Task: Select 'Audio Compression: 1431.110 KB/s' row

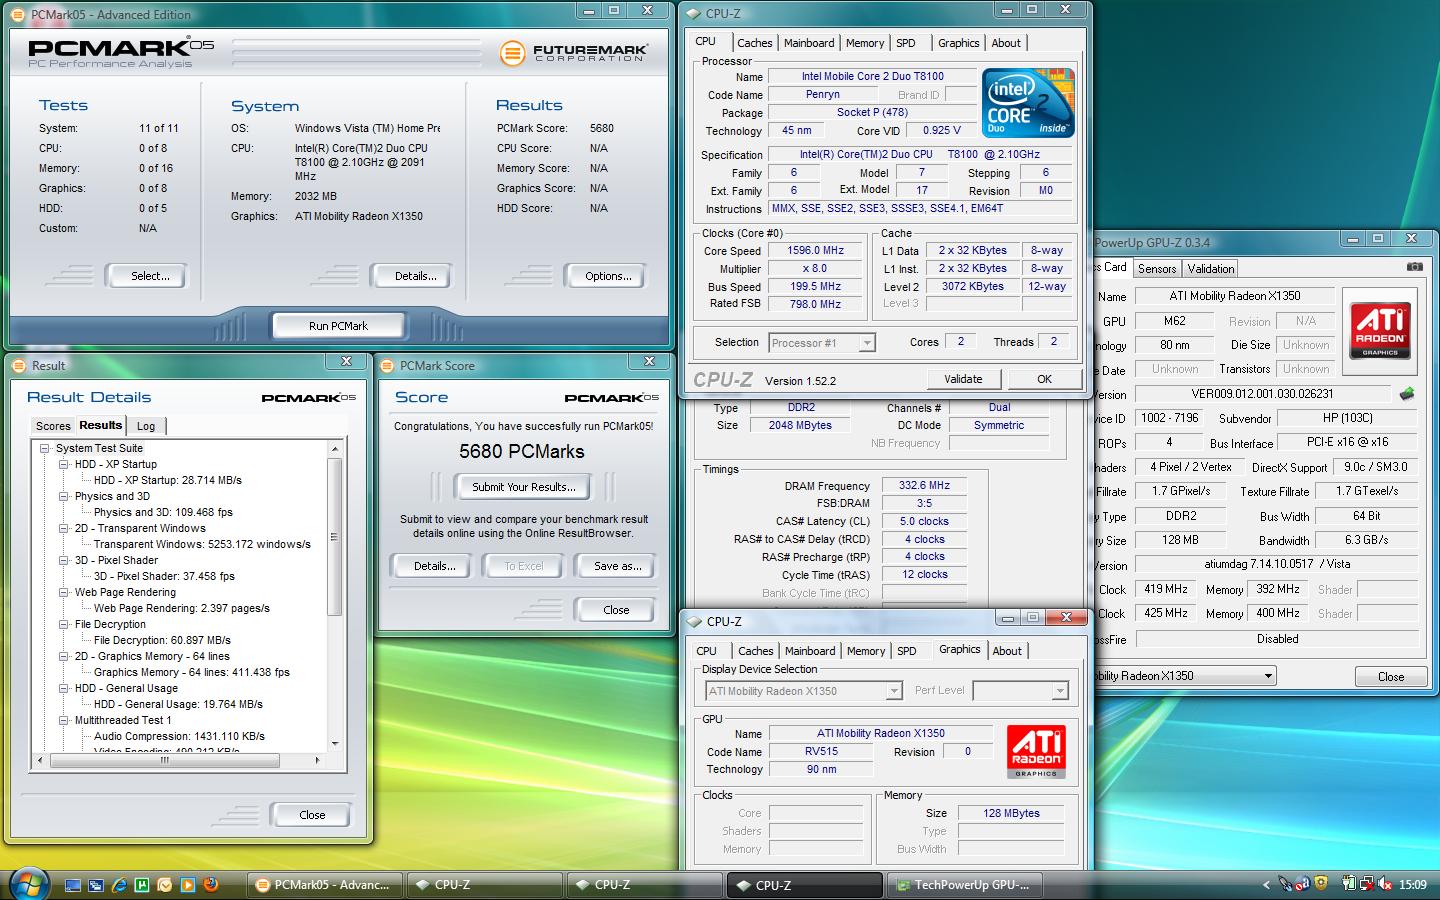Action: click(x=179, y=736)
